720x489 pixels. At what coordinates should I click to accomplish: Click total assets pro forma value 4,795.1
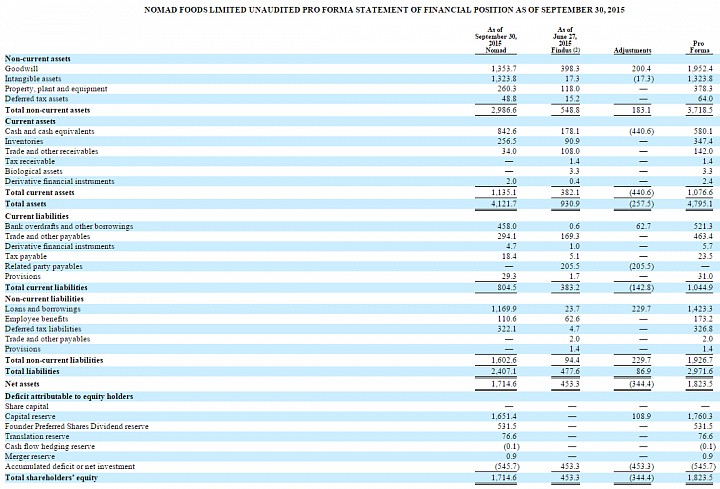click(x=700, y=204)
